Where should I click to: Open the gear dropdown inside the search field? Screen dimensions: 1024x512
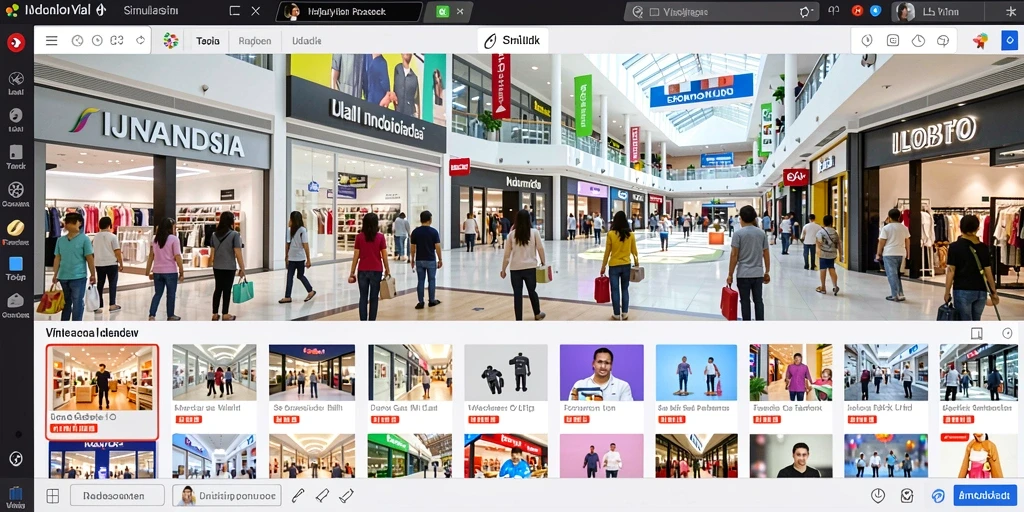click(805, 12)
